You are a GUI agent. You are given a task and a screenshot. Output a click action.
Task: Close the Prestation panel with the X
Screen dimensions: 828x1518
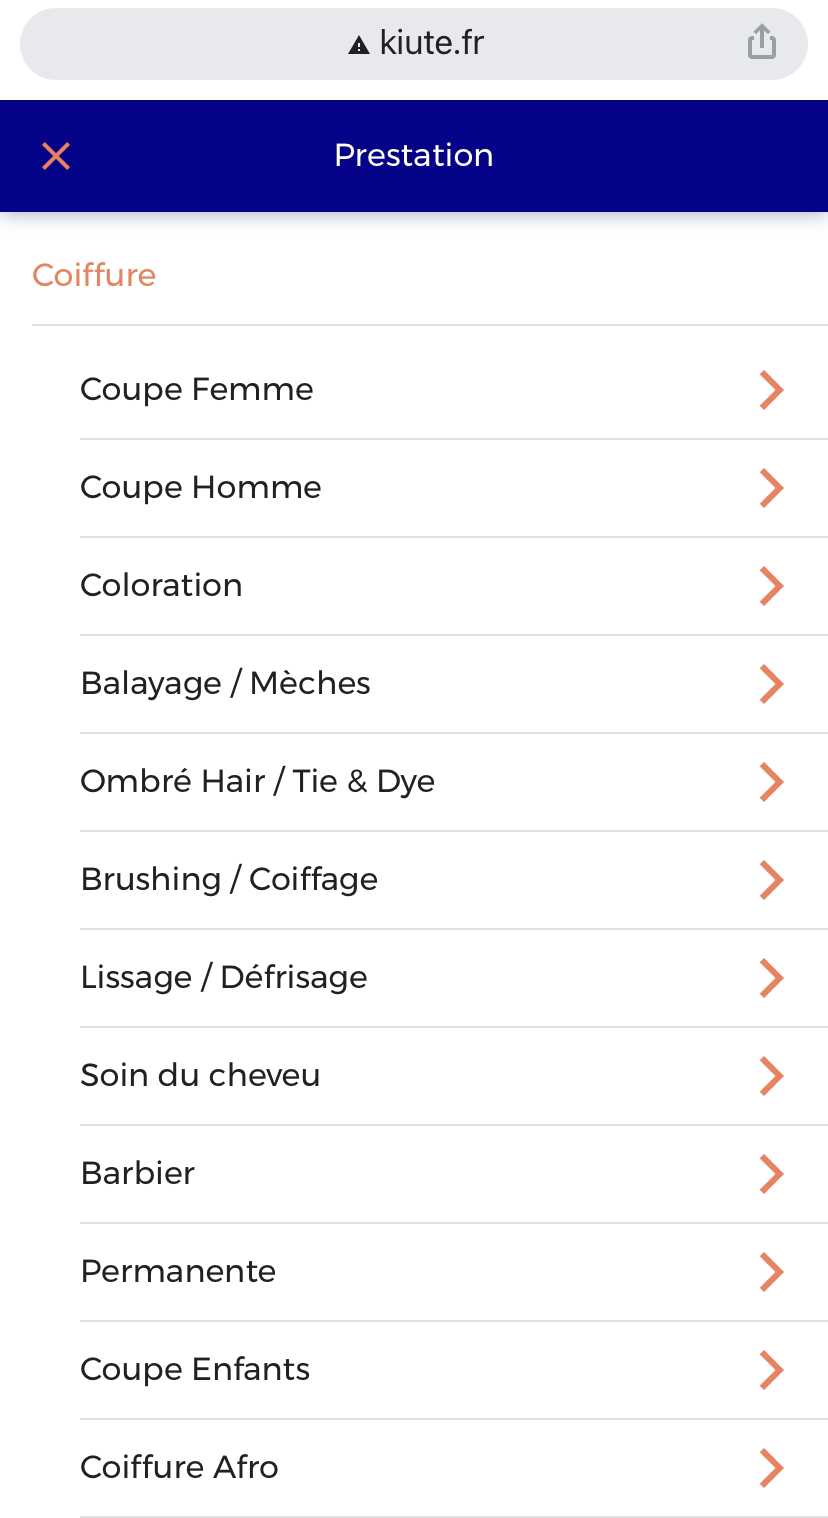(56, 156)
